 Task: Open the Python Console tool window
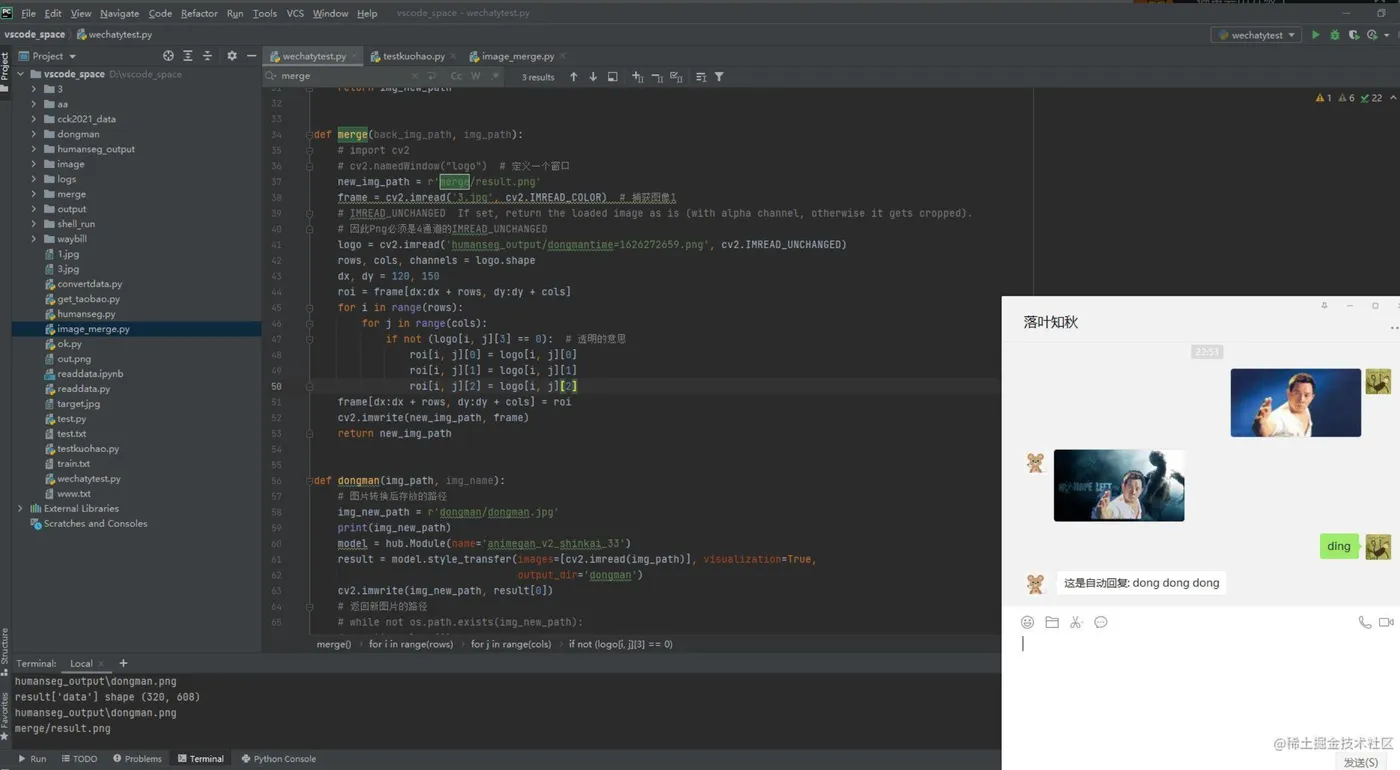278,759
